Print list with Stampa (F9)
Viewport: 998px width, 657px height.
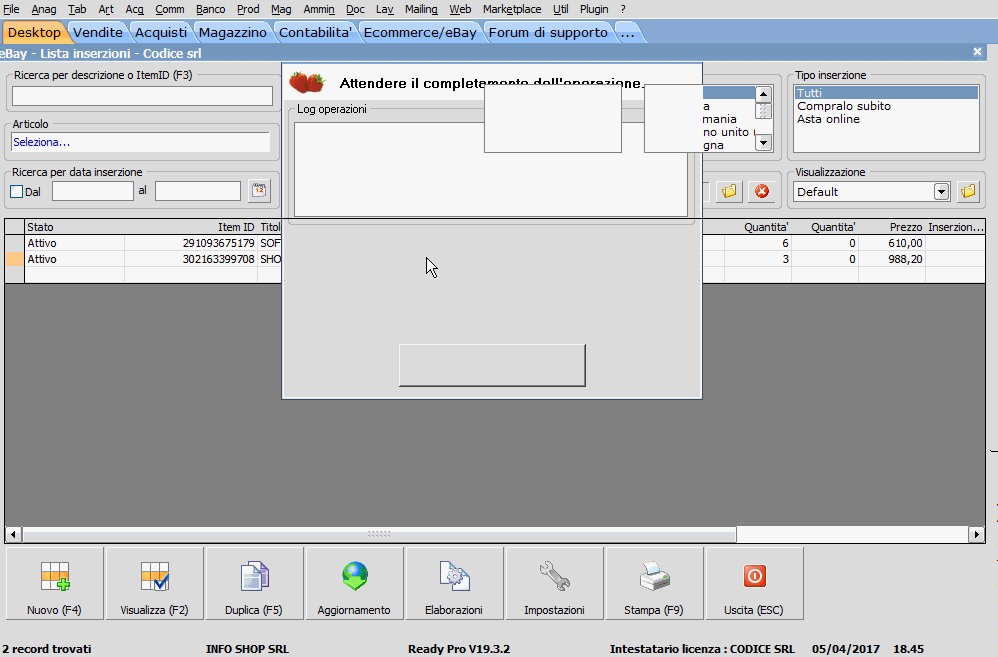point(654,583)
